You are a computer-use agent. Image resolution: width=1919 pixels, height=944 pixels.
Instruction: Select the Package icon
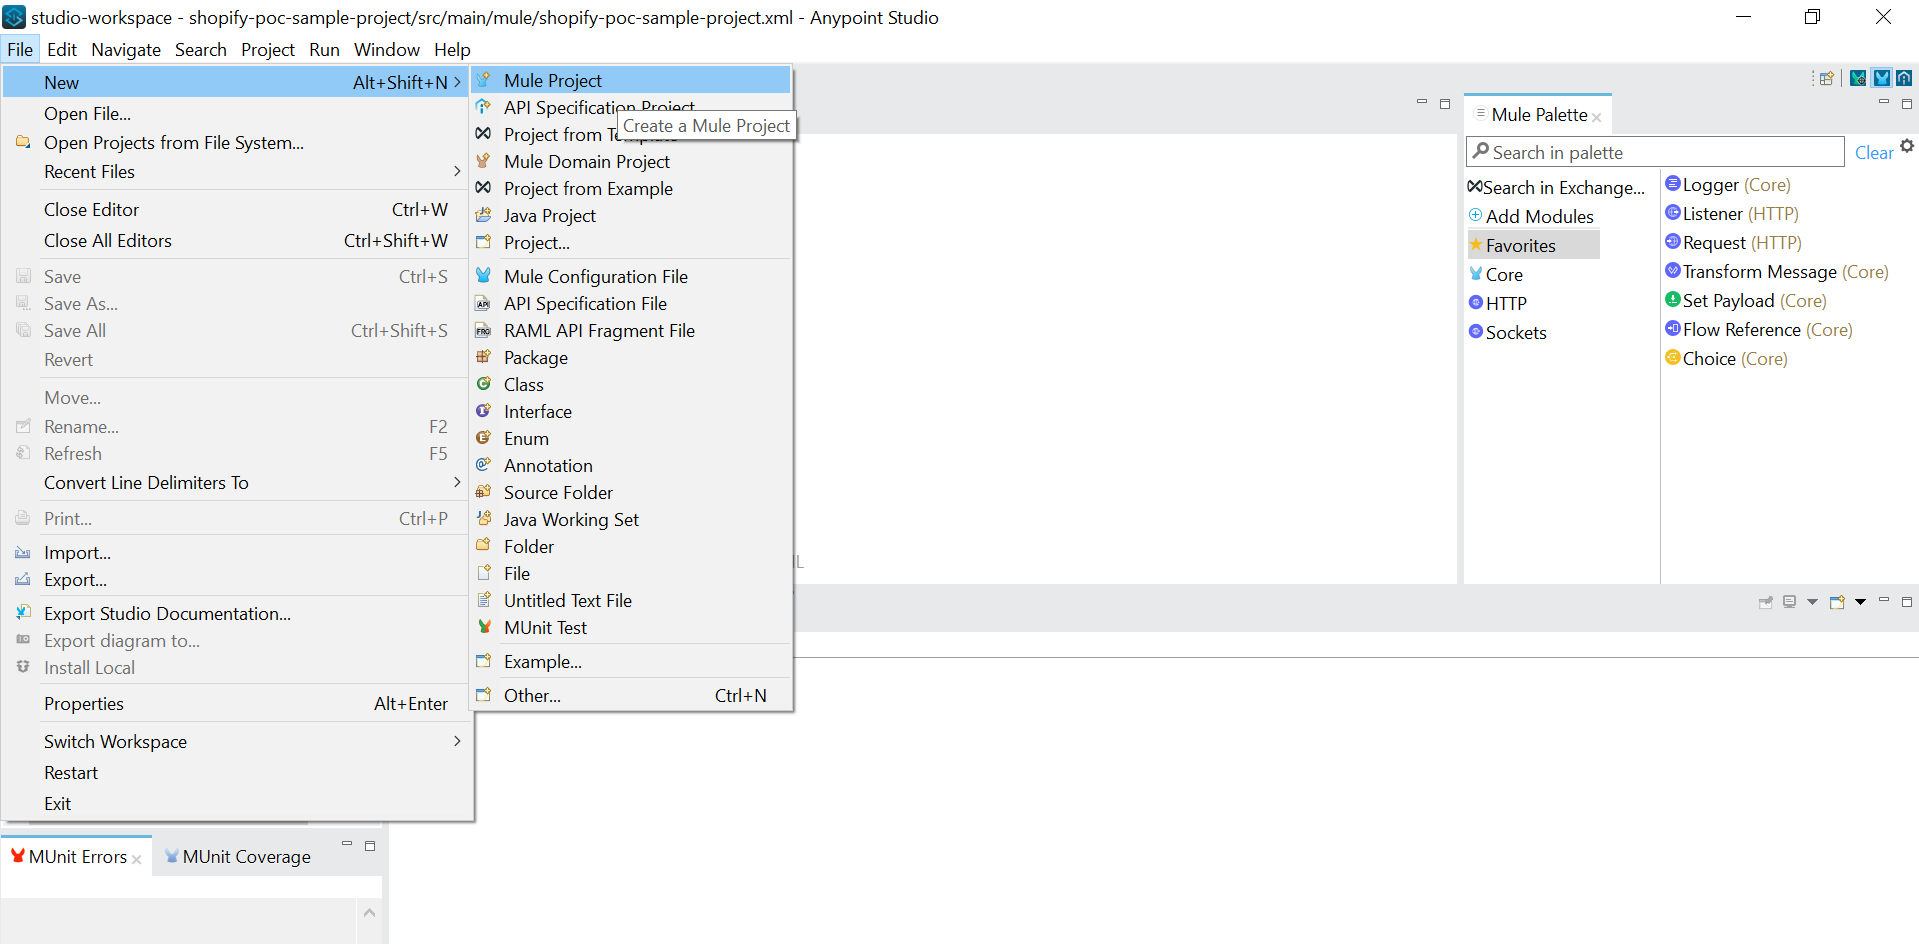point(484,357)
